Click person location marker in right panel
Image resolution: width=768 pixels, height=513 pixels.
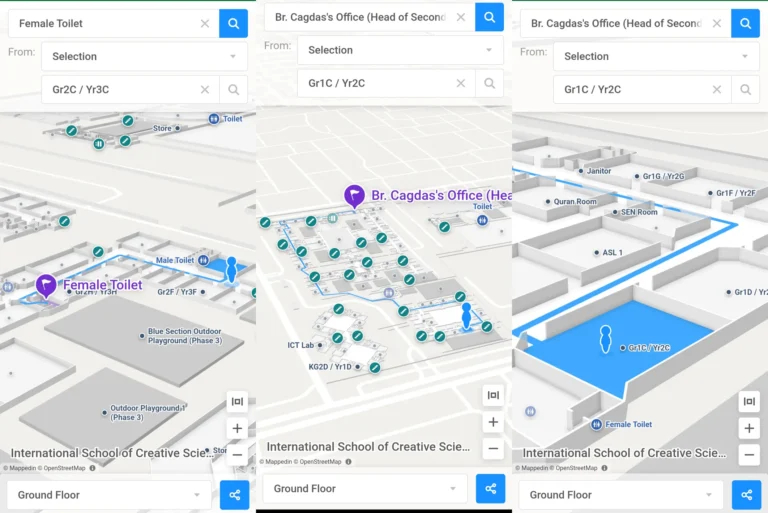(605, 339)
